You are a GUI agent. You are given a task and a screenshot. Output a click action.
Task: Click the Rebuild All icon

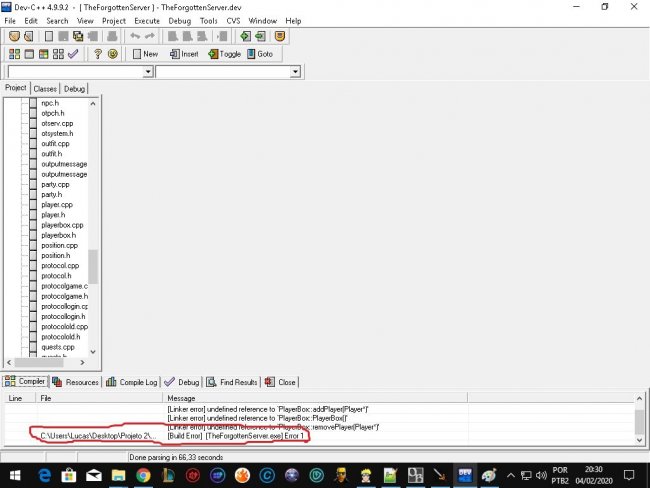click(x=58, y=54)
